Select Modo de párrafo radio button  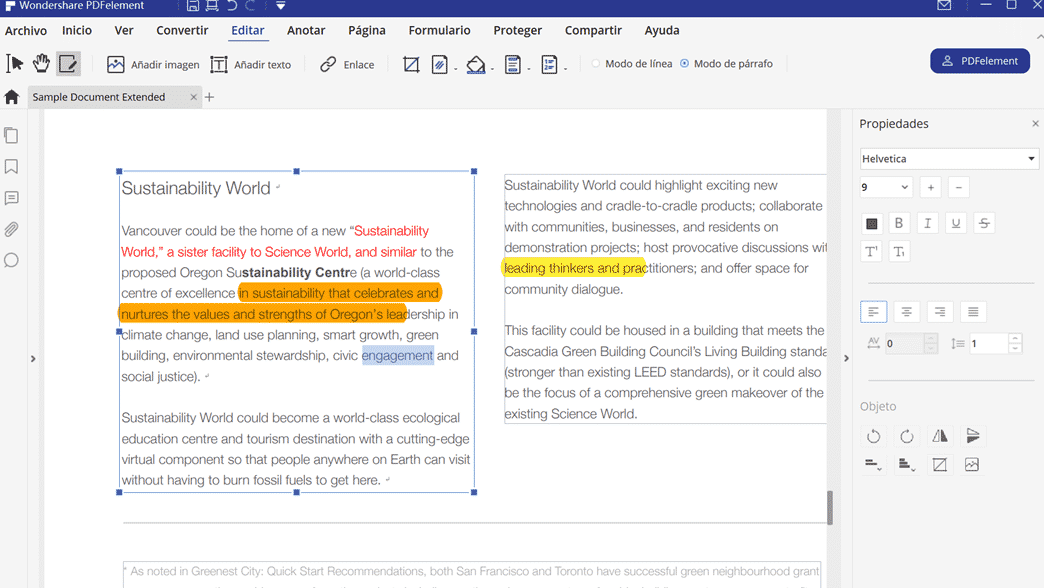click(685, 64)
